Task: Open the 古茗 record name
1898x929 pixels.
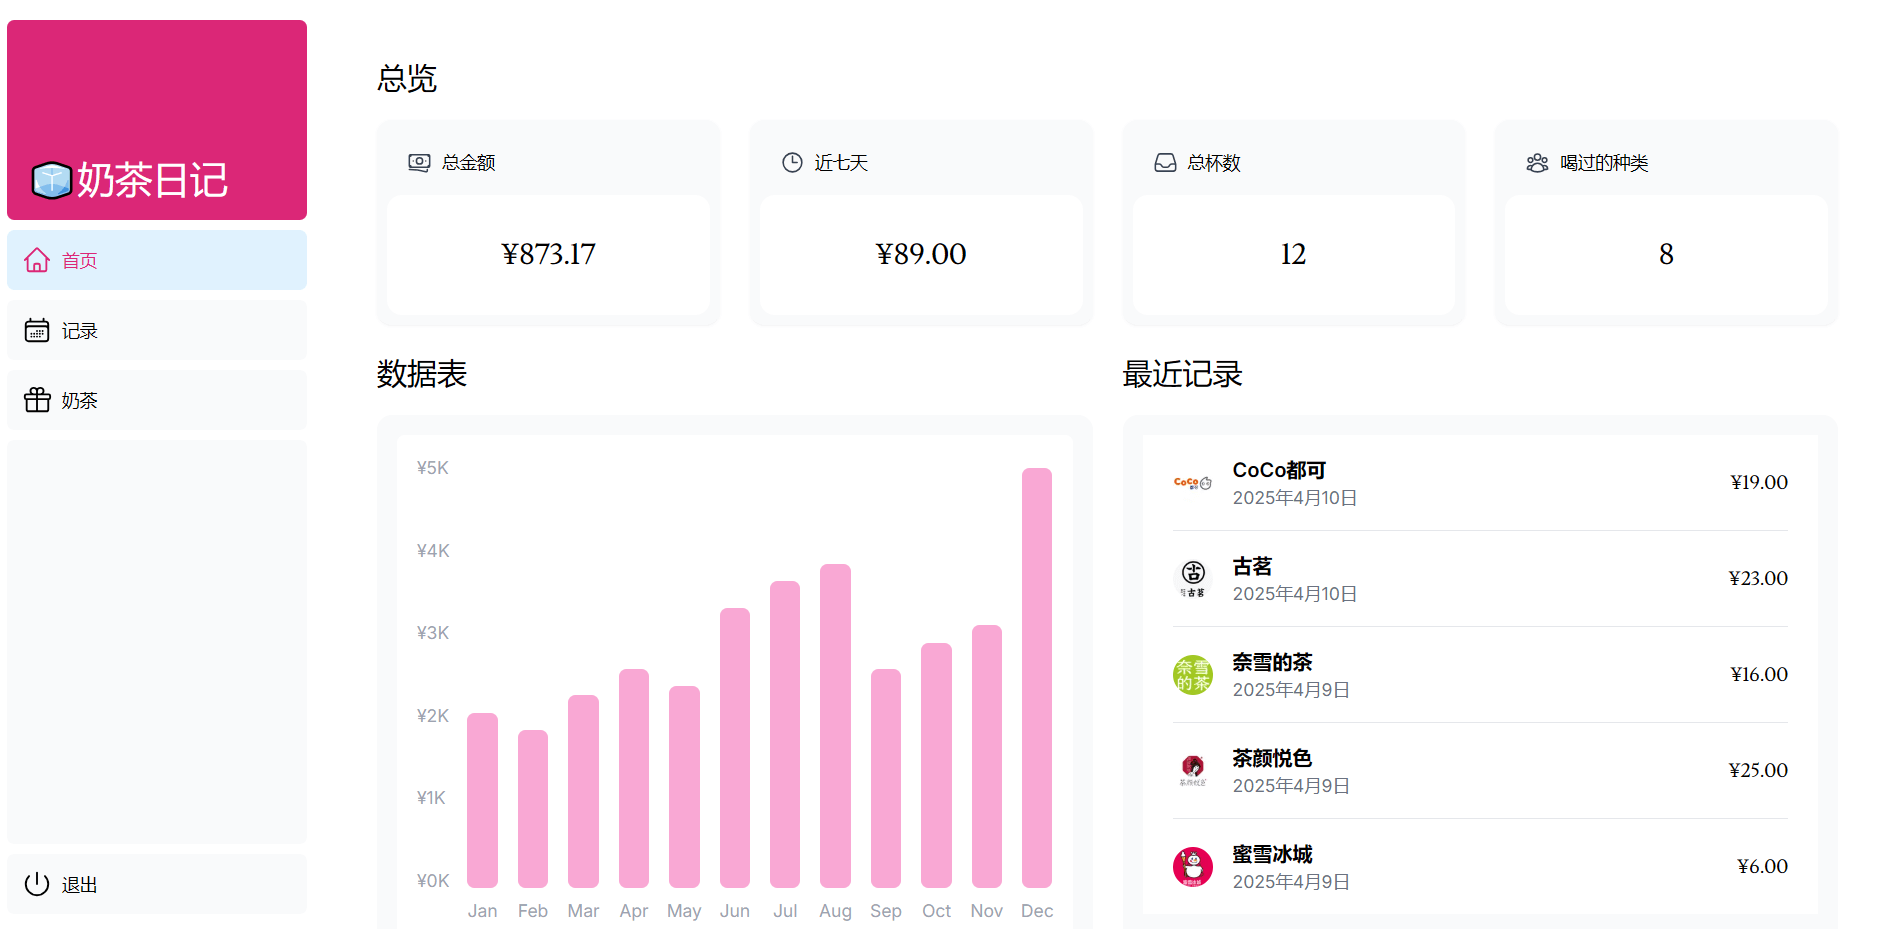Action: coord(1252,566)
